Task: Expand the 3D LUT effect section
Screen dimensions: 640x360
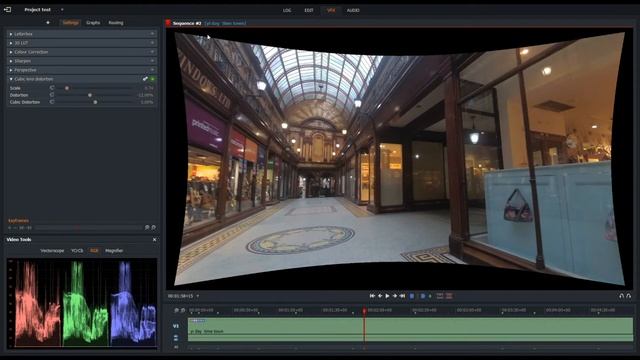Action: (x=11, y=43)
